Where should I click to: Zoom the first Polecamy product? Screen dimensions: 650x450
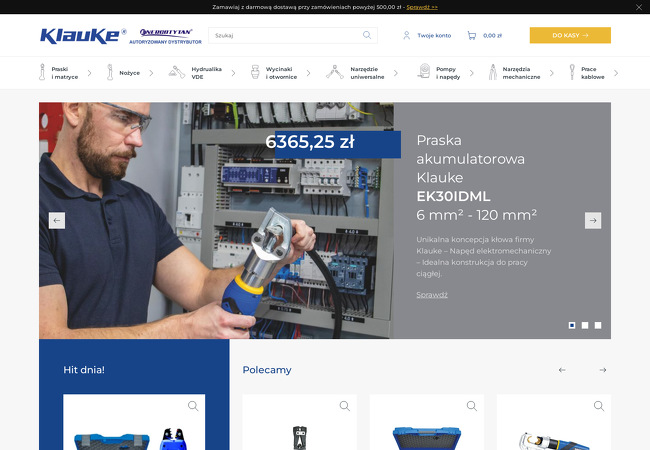pyautogui.click(x=345, y=406)
